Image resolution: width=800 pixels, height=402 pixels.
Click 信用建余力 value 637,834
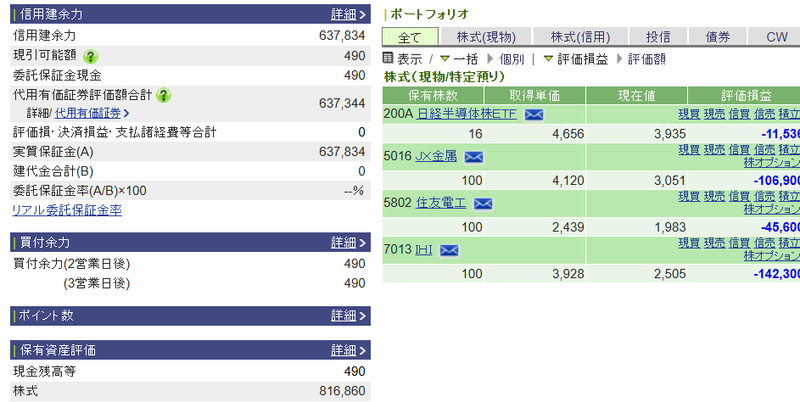(342, 36)
